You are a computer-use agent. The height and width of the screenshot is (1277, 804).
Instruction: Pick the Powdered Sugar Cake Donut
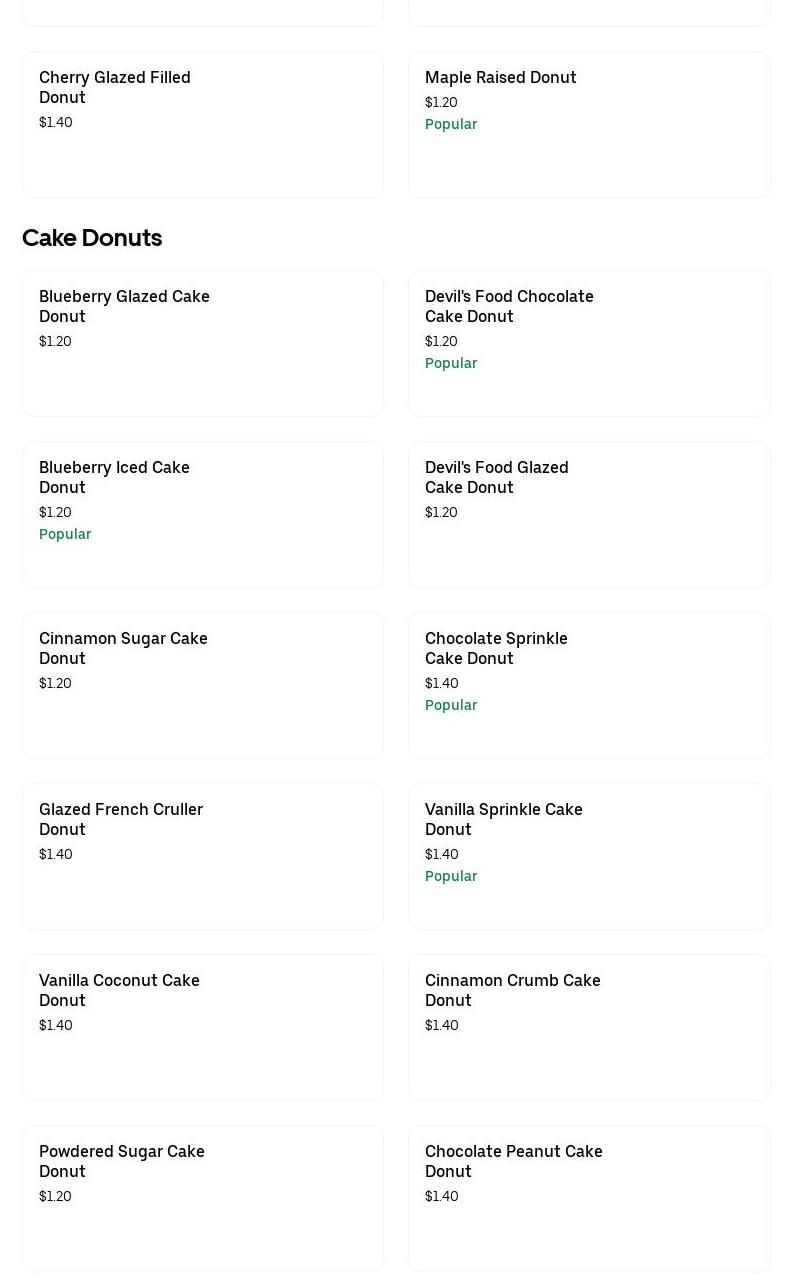[x=121, y=1161]
